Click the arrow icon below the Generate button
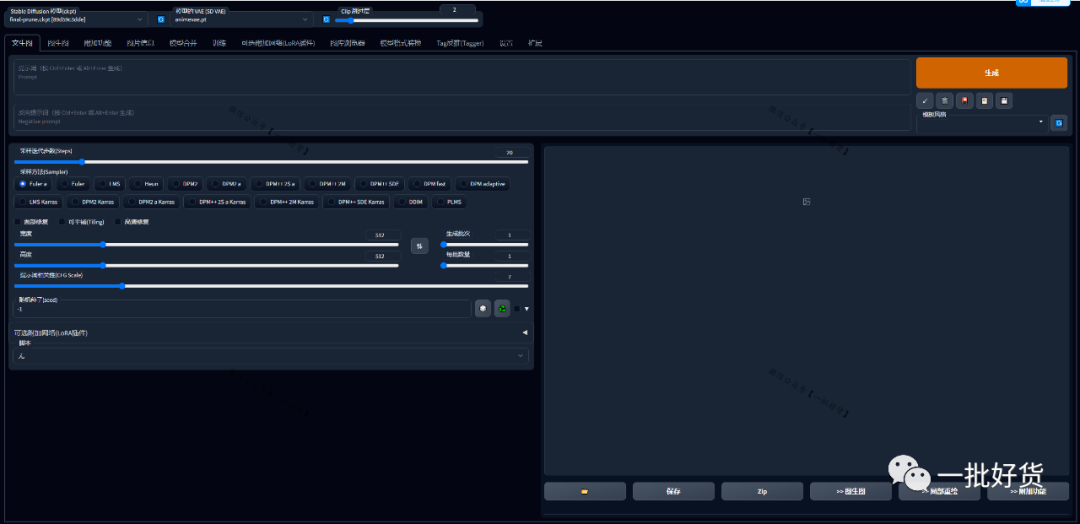The width and height of the screenshot is (1080, 524). (x=925, y=101)
